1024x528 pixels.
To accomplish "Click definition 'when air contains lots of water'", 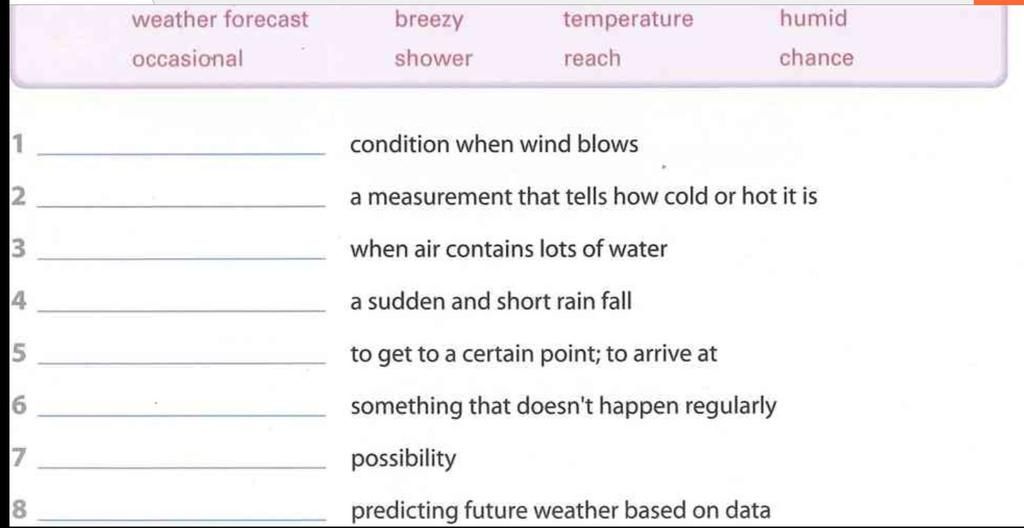I will 509,249.
